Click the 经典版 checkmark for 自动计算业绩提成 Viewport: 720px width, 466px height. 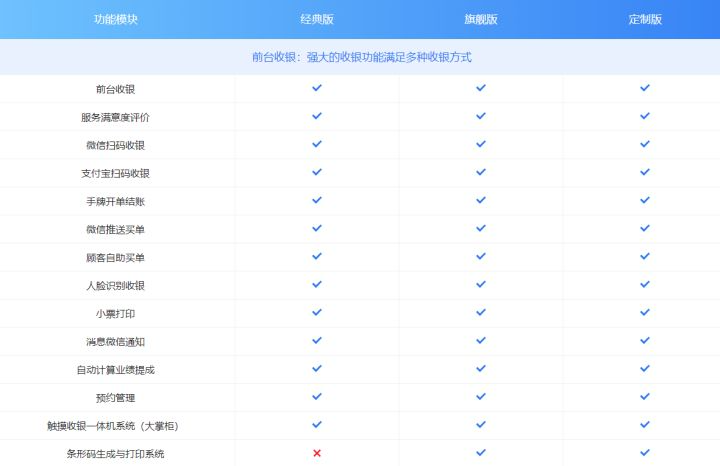tap(317, 368)
